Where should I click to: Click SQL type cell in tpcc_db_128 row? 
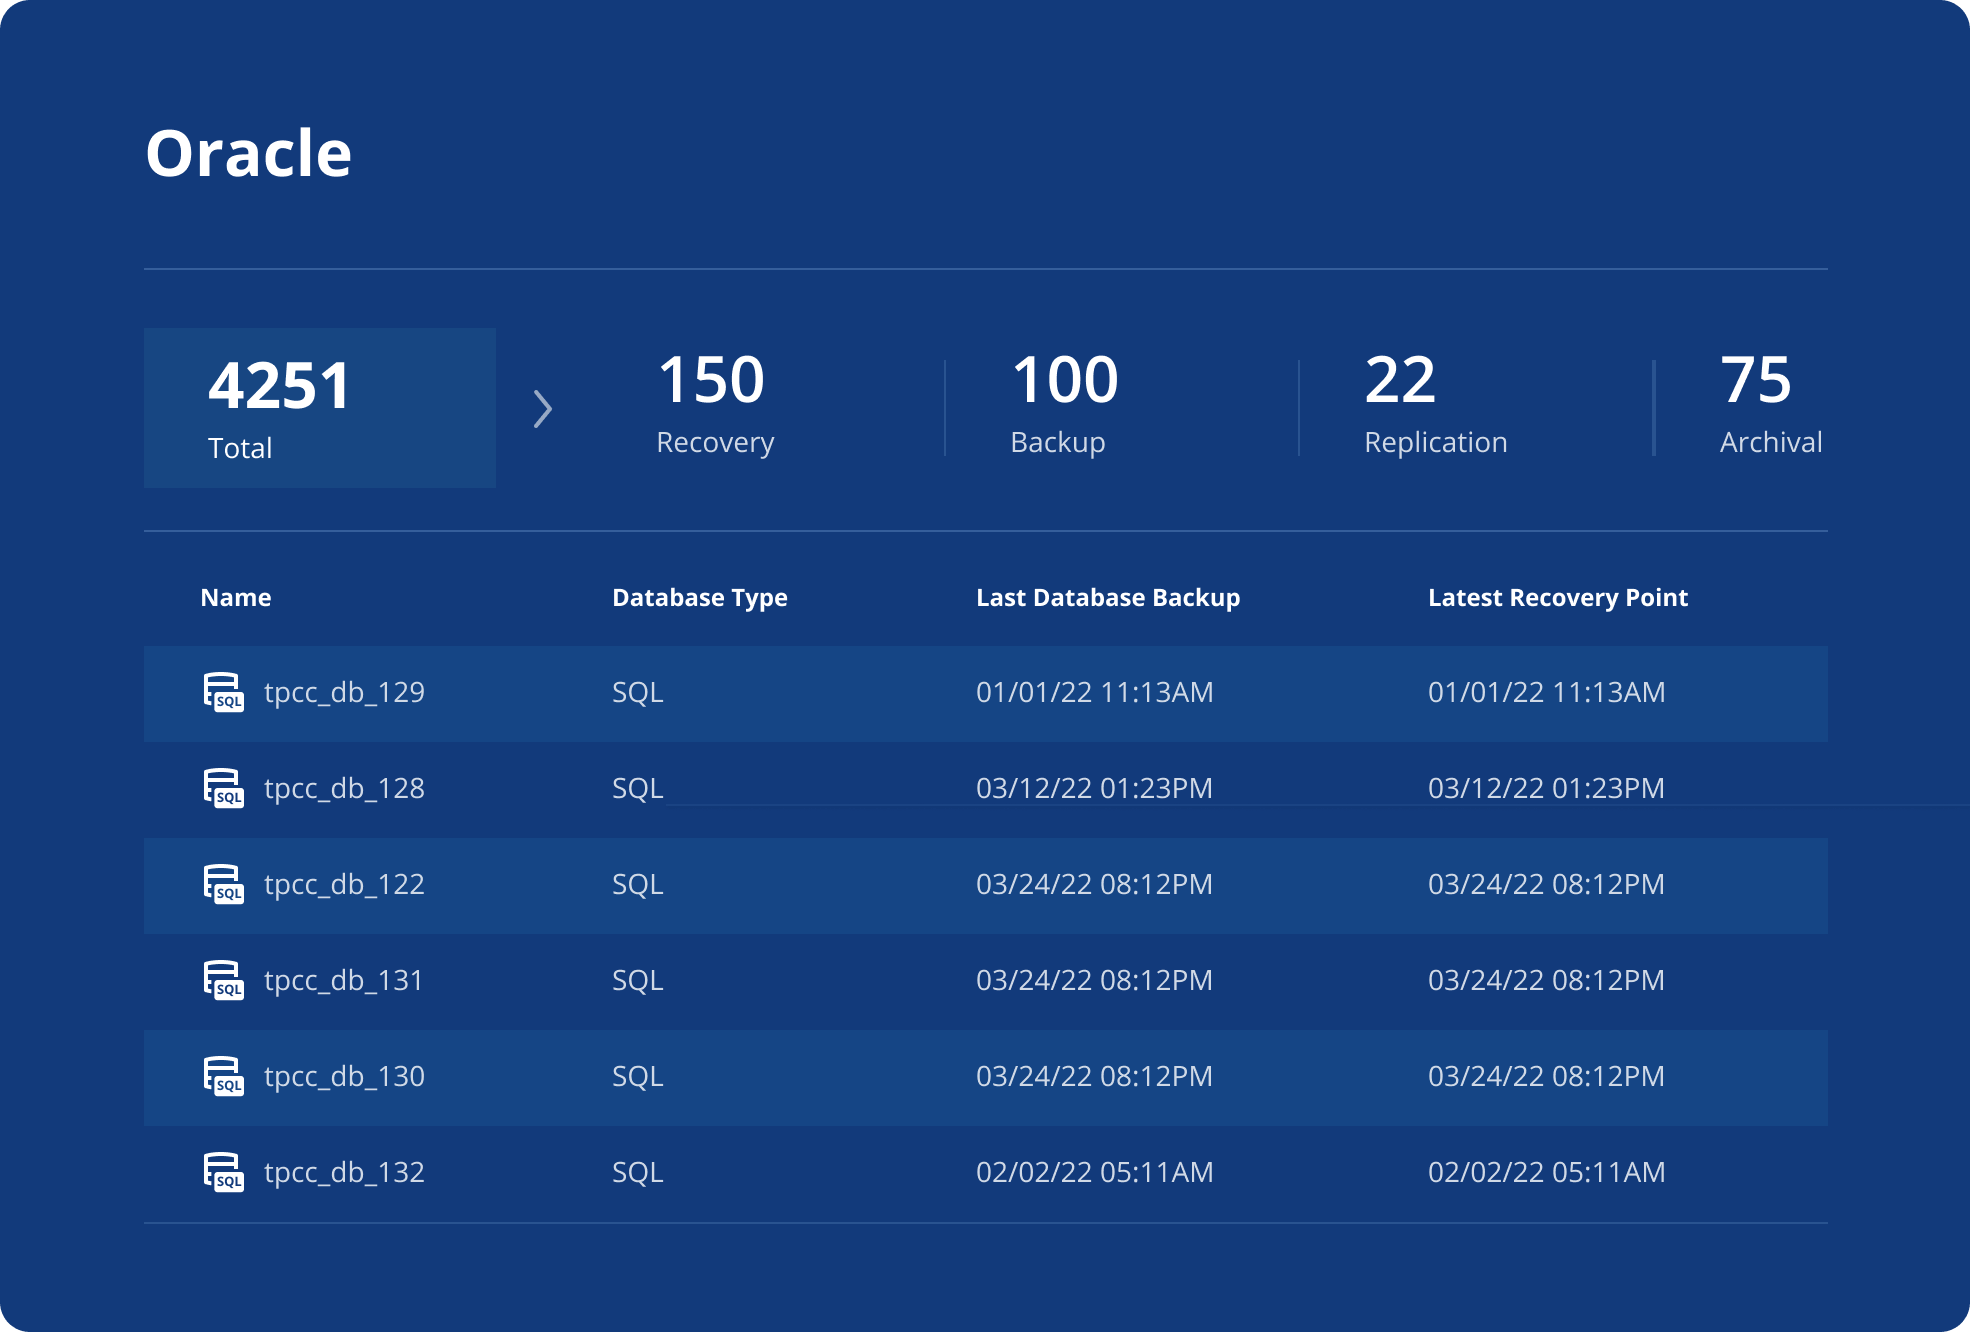[x=638, y=788]
